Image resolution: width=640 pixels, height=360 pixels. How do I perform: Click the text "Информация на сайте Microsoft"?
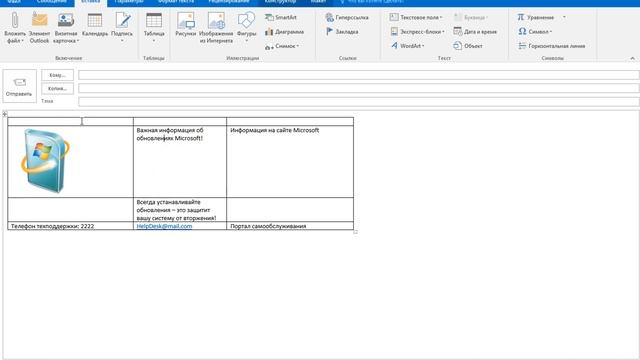click(274, 130)
